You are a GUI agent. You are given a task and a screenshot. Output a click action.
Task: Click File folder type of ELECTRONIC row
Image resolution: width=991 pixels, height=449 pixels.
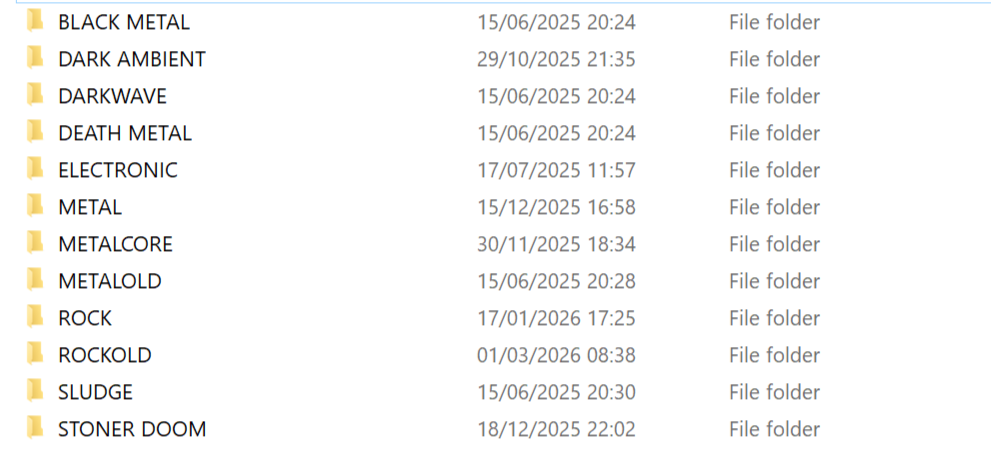coord(774,170)
